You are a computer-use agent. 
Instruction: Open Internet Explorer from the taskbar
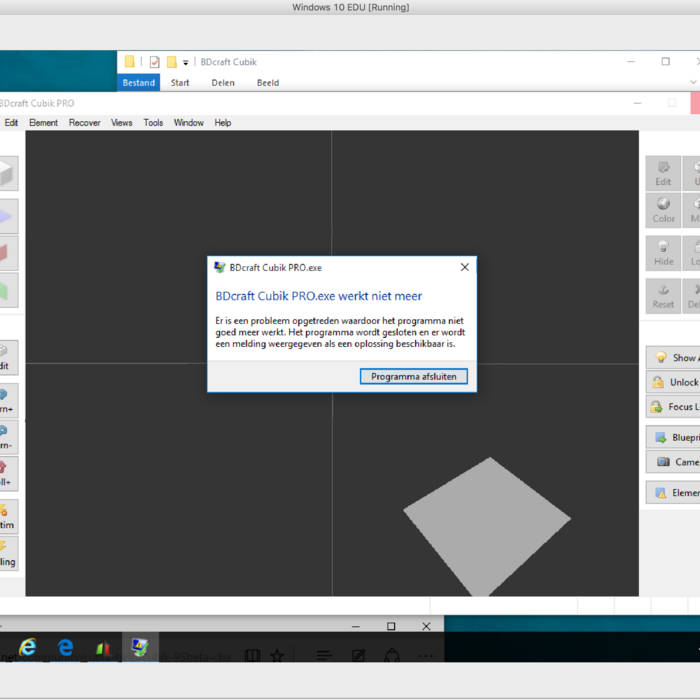point(28,646)
